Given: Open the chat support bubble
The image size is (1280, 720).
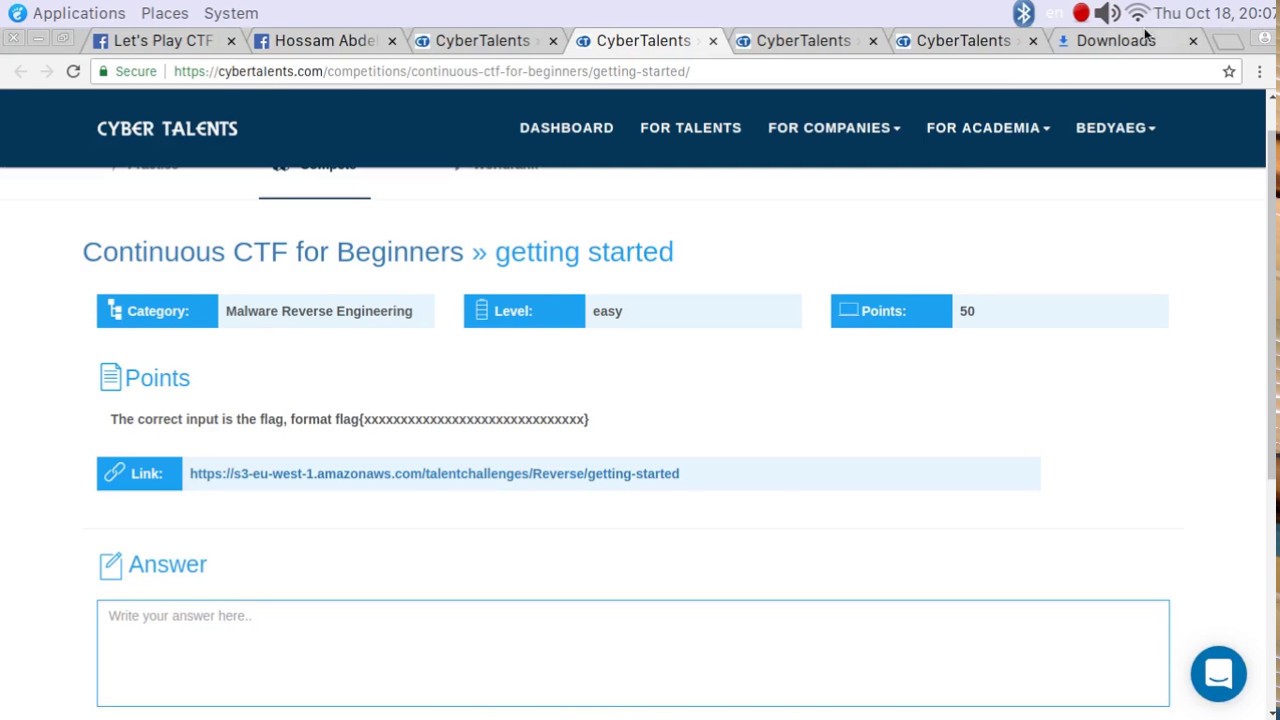Looking at the screenshot, I should click(x=1218, y=674).
